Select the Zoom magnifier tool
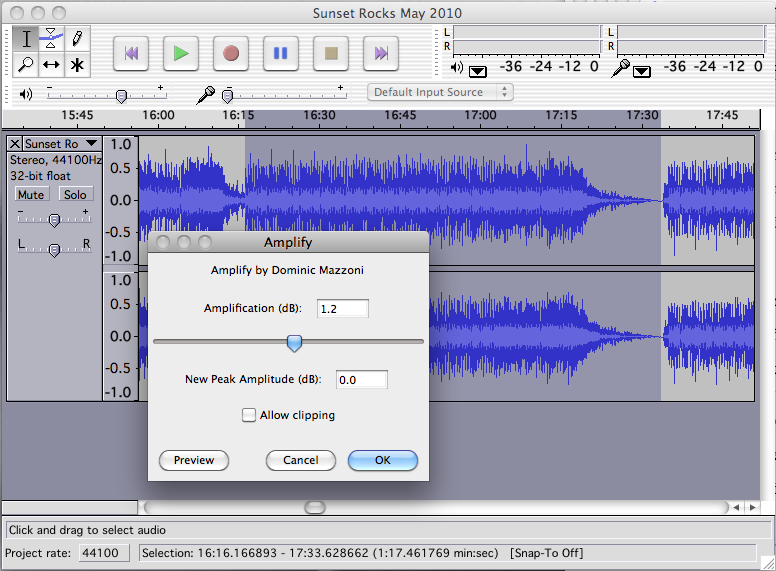Viewport: 776px width, 571px height. 26,64
